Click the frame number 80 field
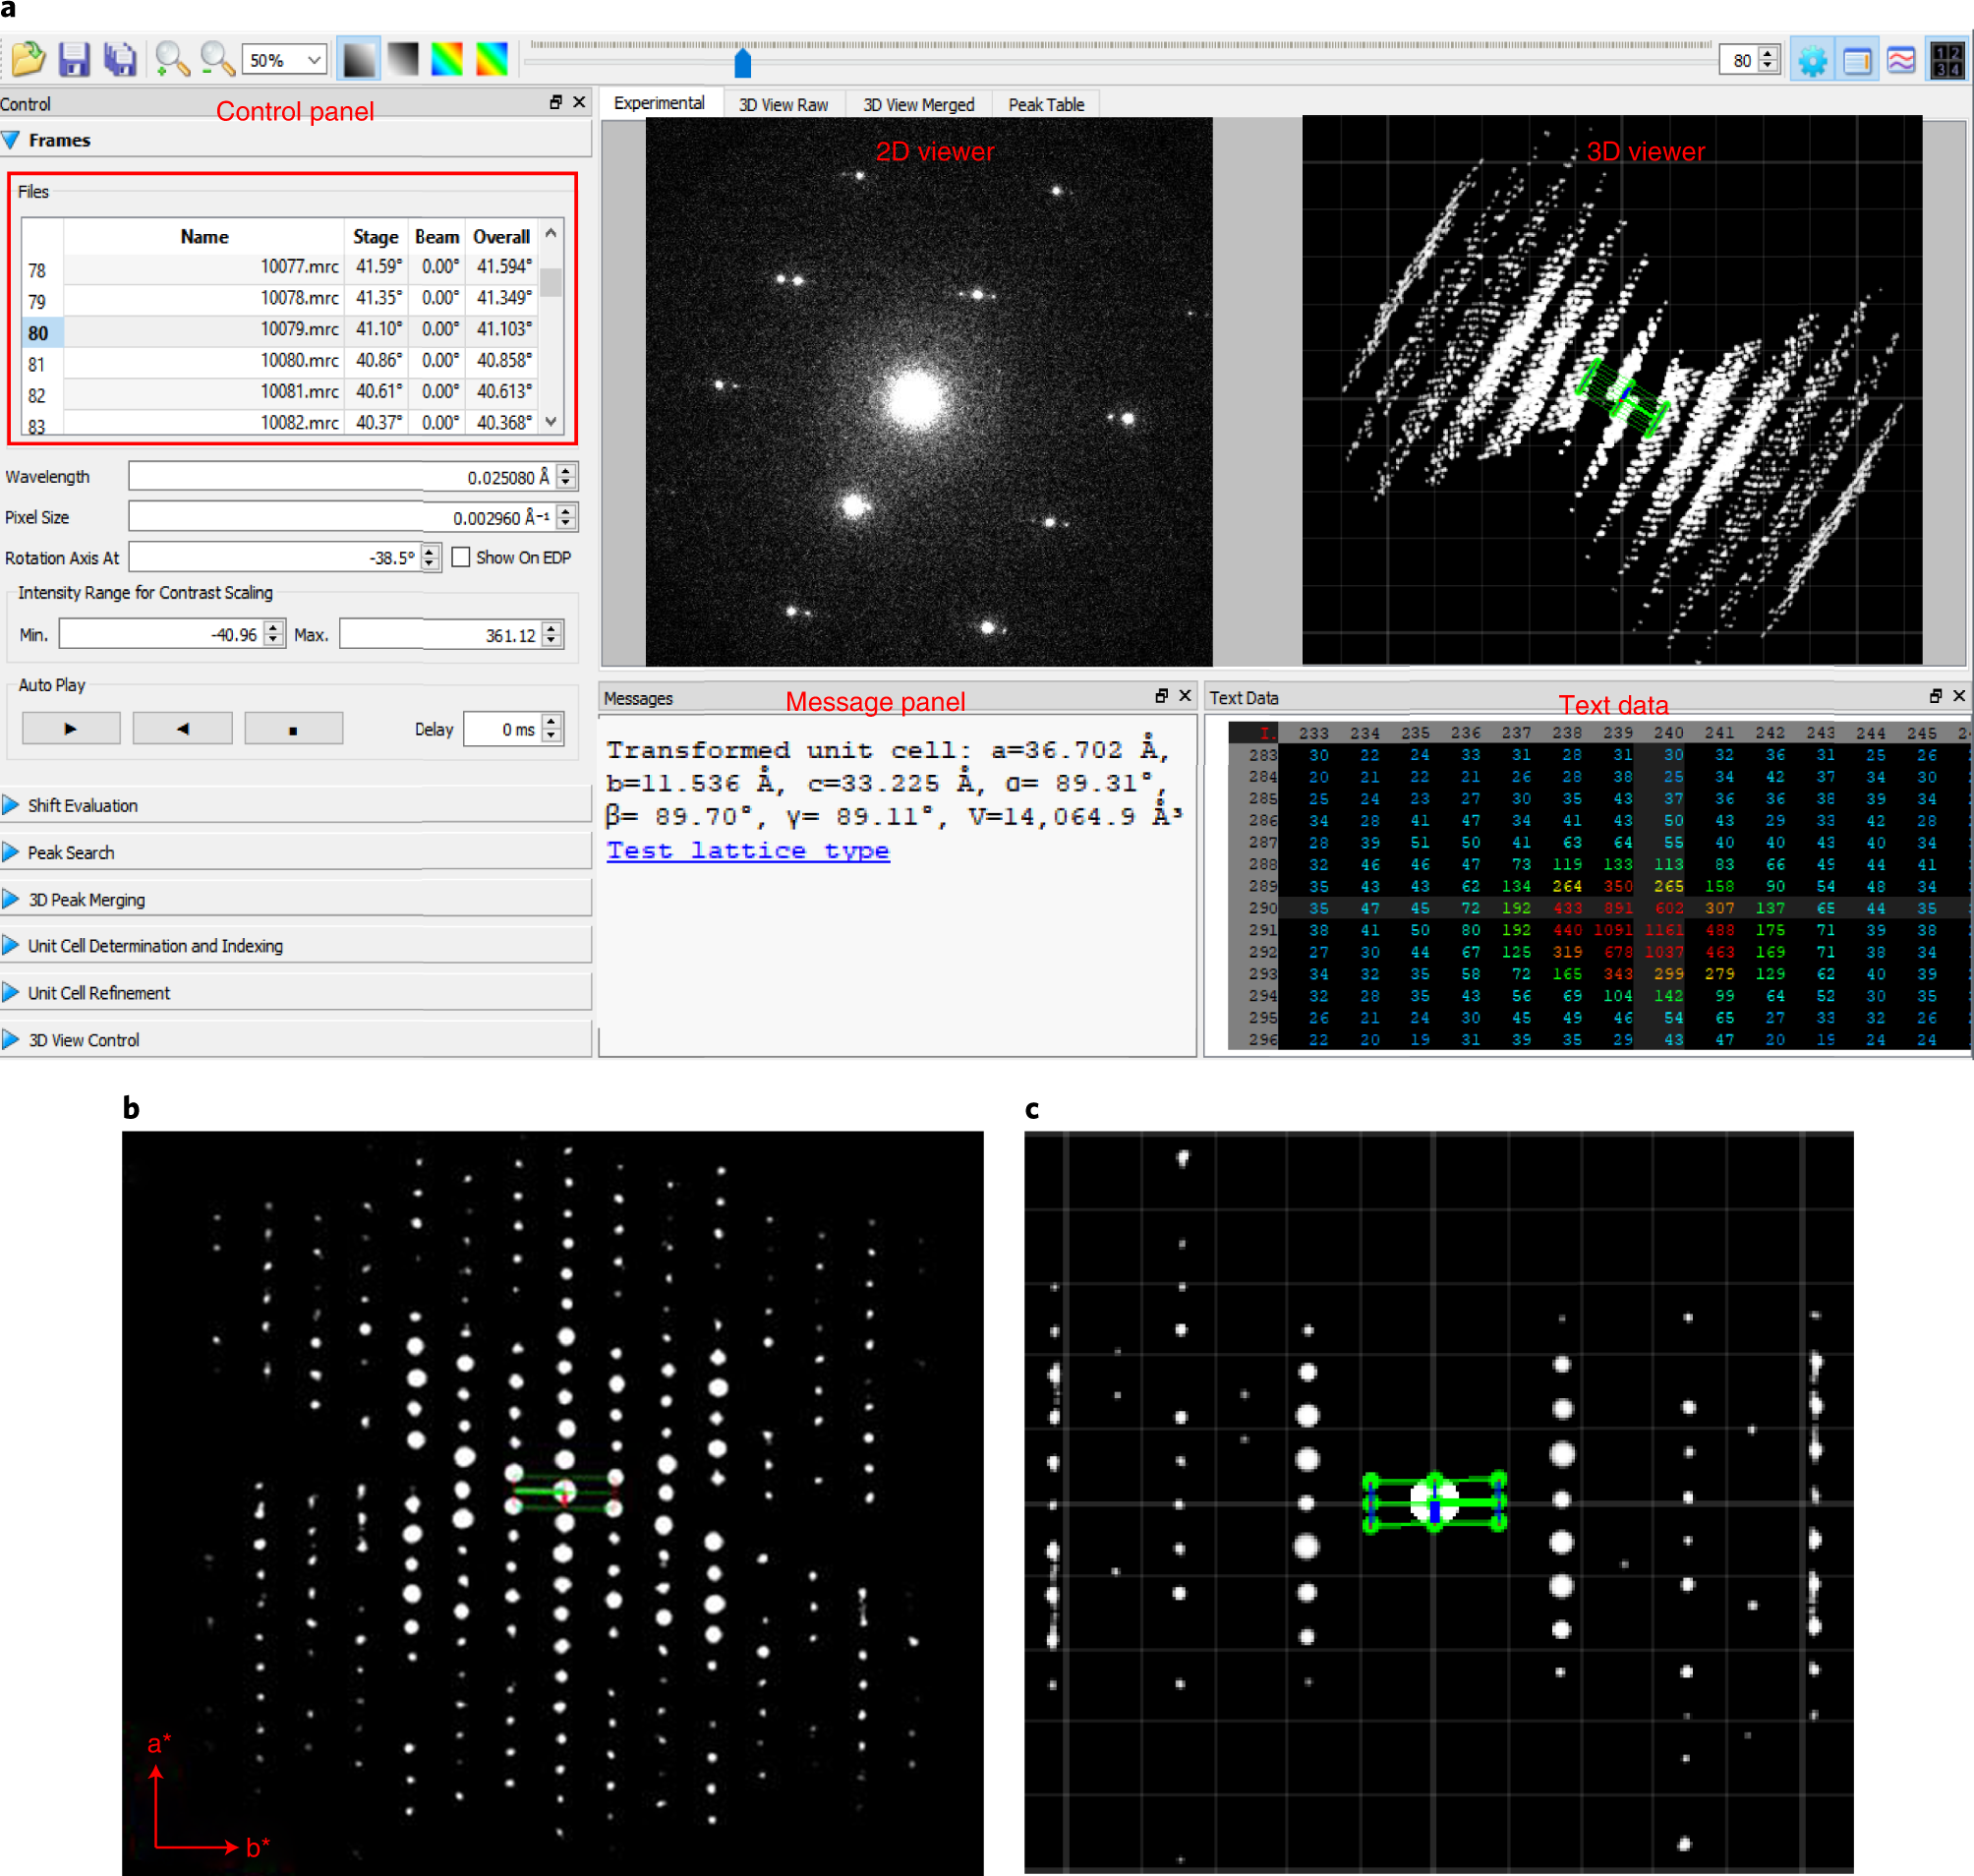Screen dimensions: 1974x1876 [x=1738, y=60]
